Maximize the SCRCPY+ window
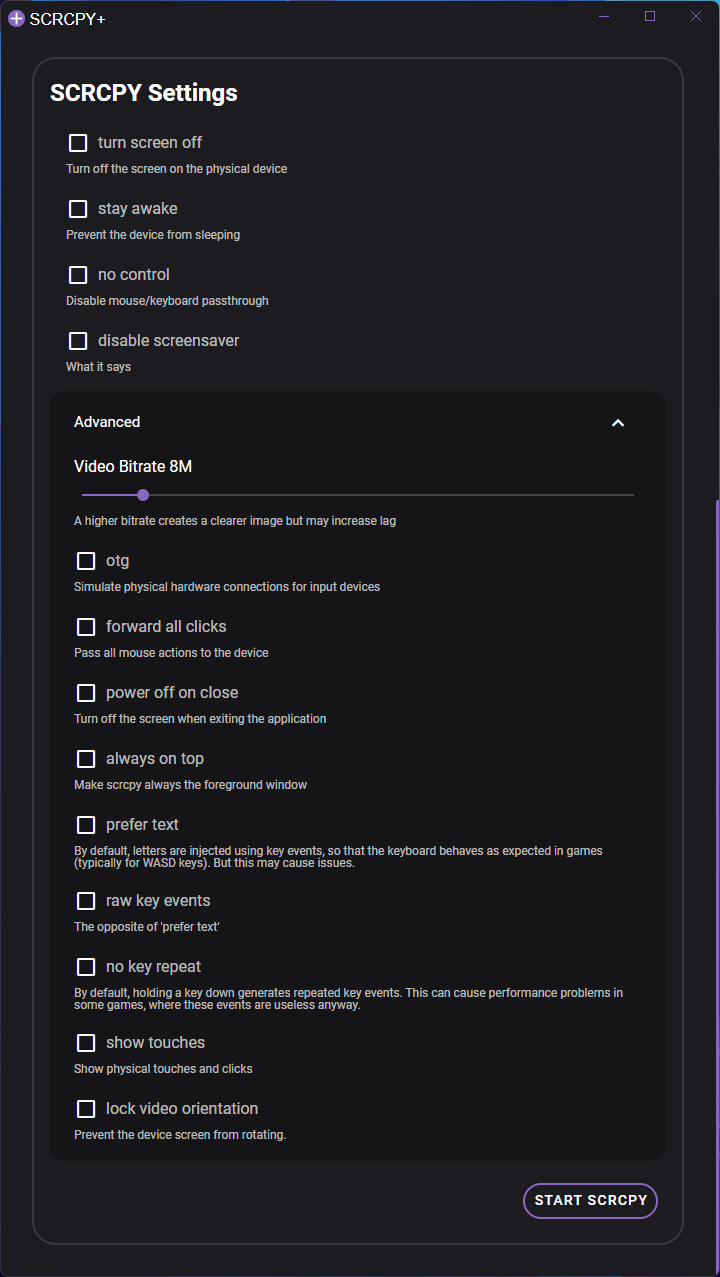This screenshot has height=1277, width=720. coord(650,16)
